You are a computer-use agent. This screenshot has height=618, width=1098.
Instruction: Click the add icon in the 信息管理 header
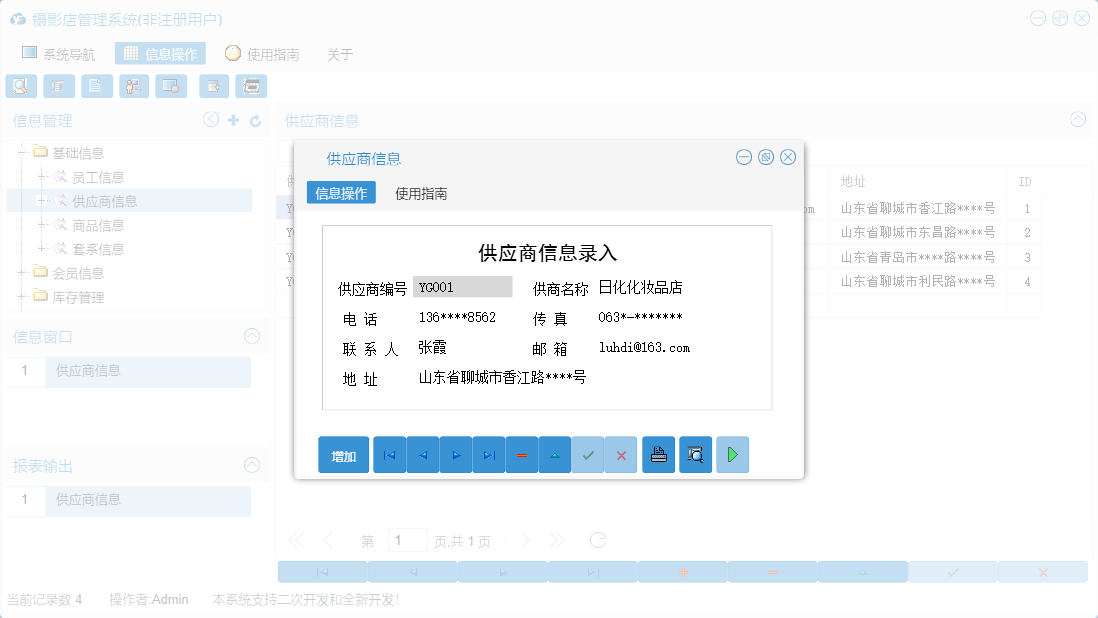[x=232, y=119]
